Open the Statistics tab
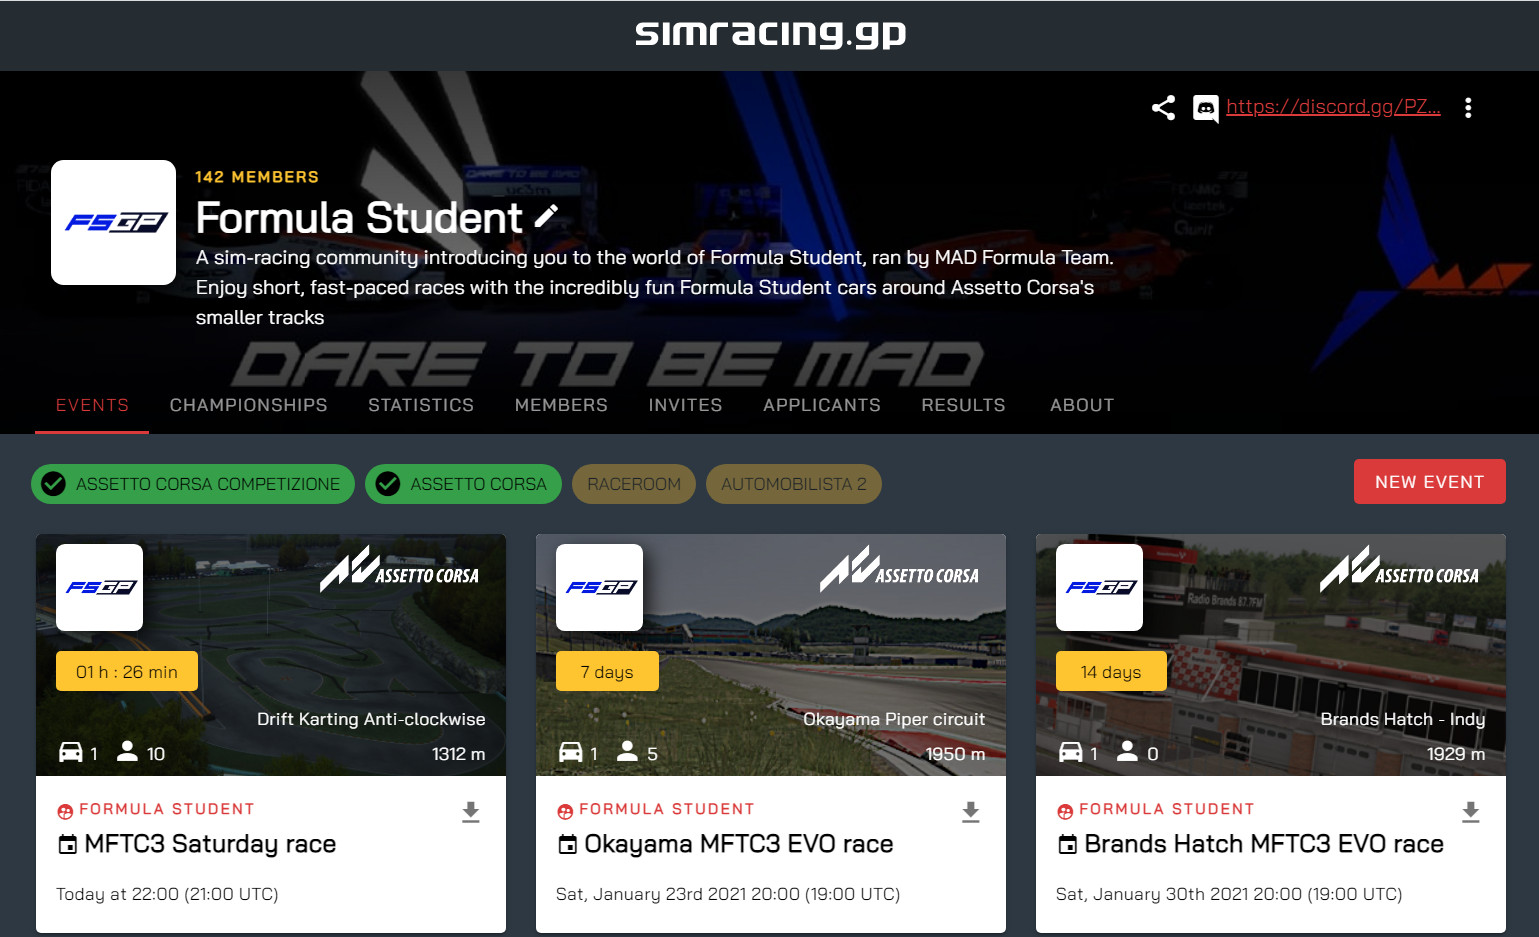 click(421, 405)
